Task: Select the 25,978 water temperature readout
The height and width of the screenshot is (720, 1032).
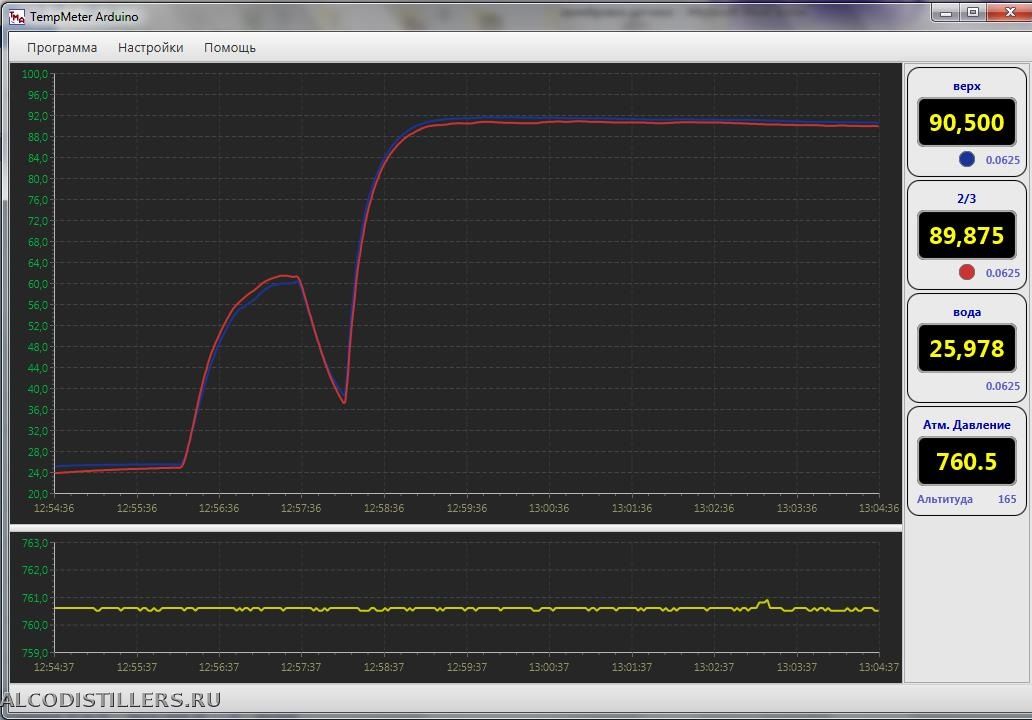Action: click(x=966, y=348)
